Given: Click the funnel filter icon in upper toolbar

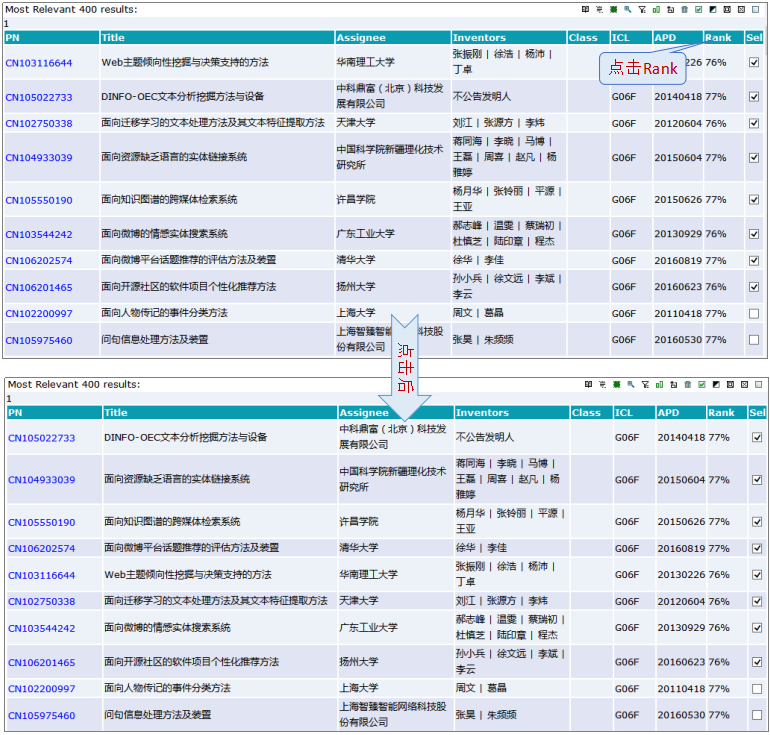Looking at the screenshot, I should (x=642, y=10).
